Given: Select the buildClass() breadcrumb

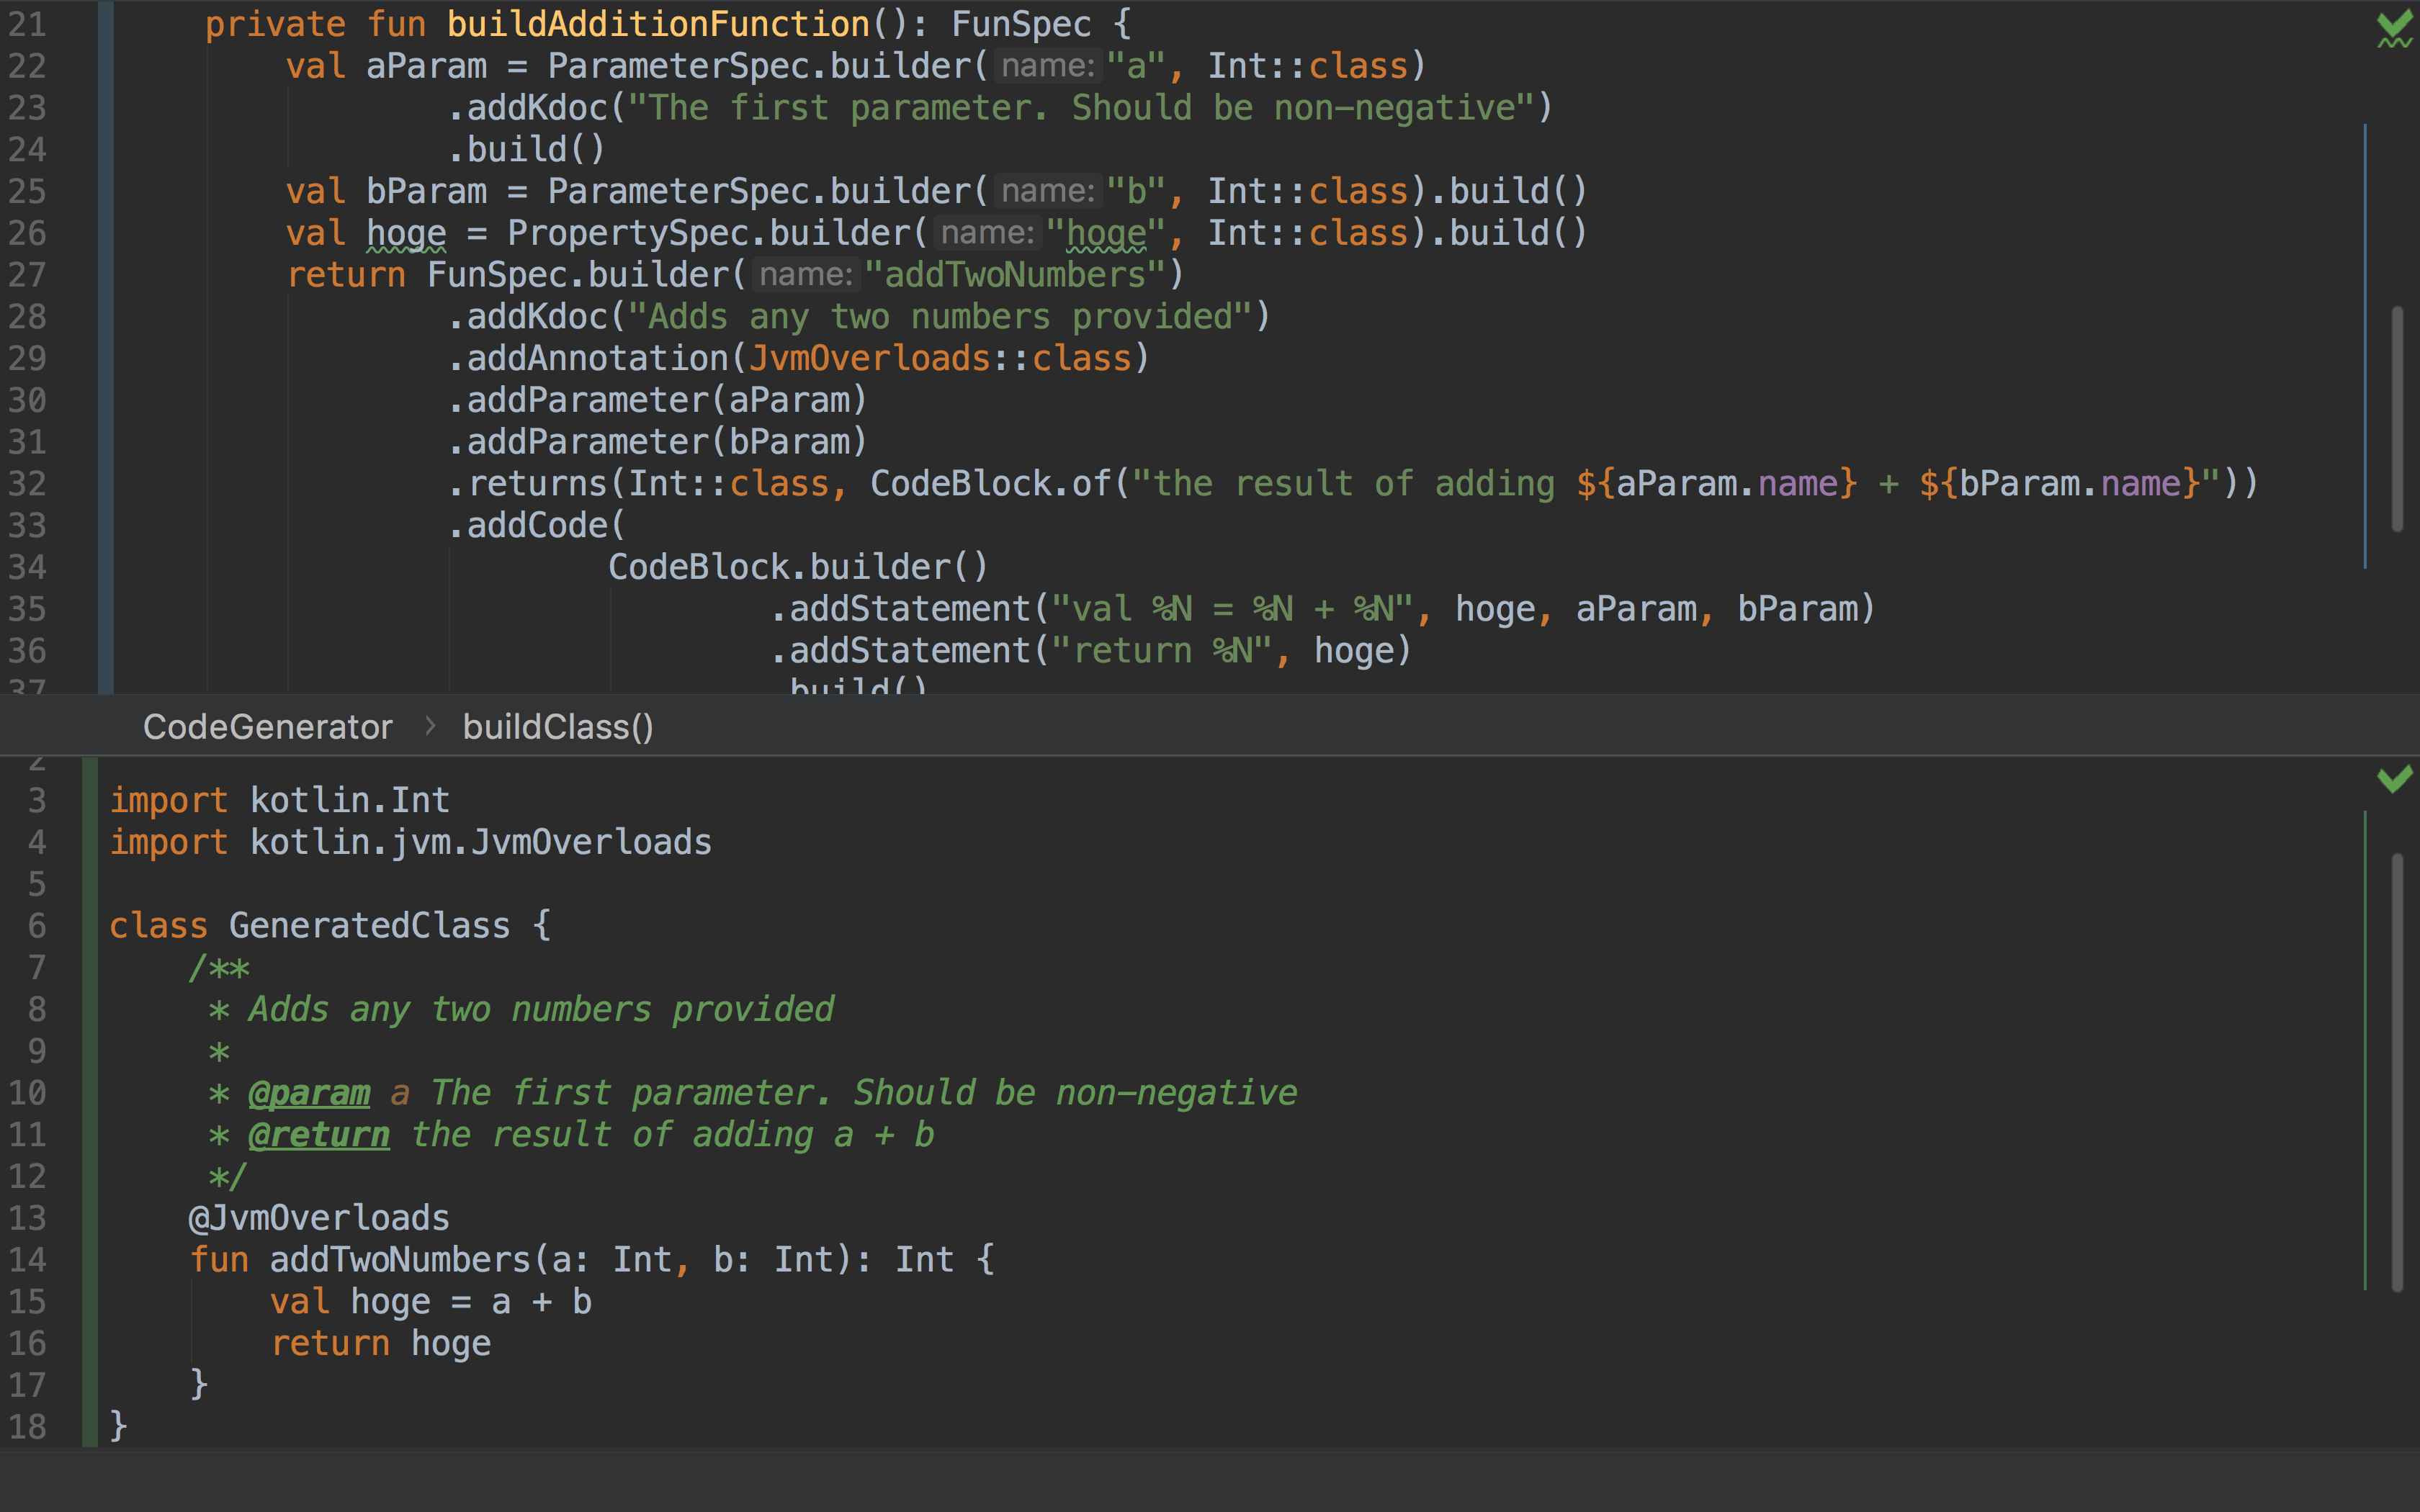Looking at the screenshot, I should click(x=557, y=727).
